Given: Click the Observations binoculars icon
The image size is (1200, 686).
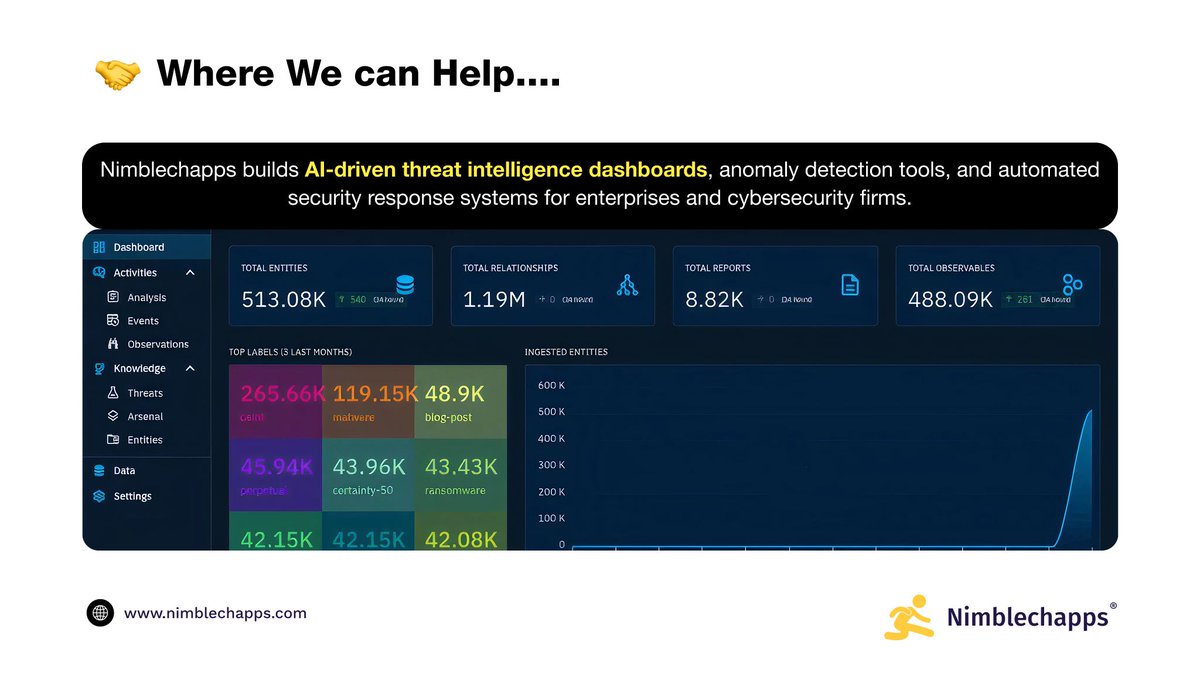Looking at the screenshot, I should click(113, 344).
